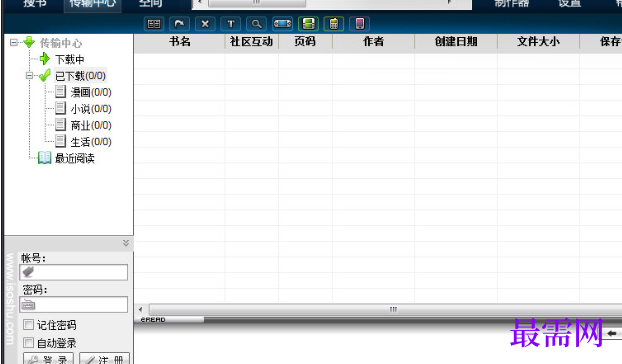Click the left arrow of the list scrollbar
622x364 pixels.
140,309
